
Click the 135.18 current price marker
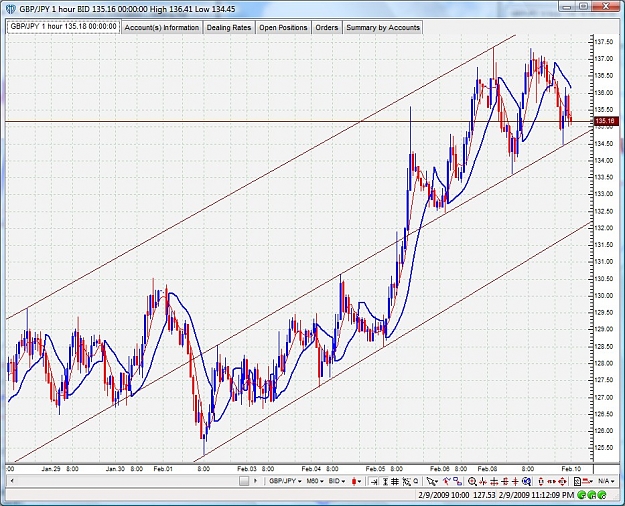coord(607,121)
